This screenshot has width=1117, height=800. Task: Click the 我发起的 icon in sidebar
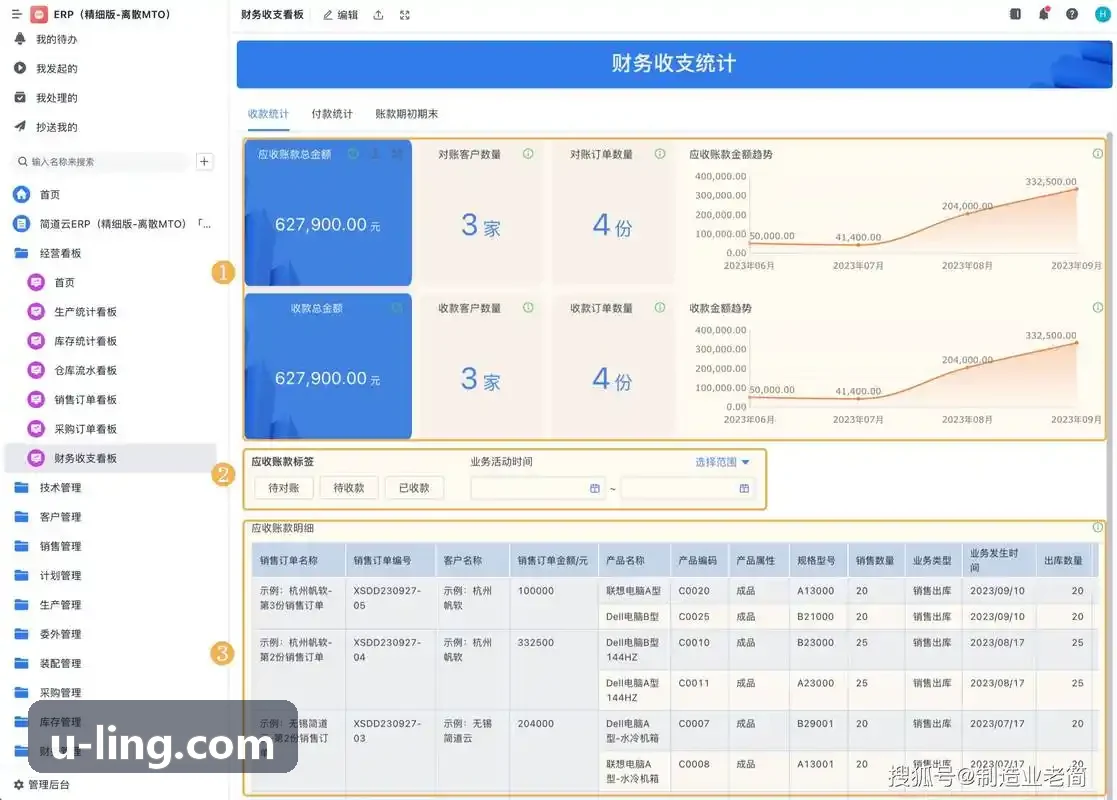tap(20, 68)
